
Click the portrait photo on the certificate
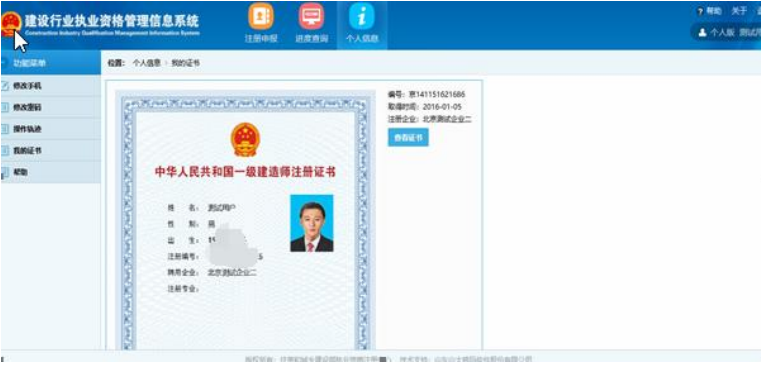tap(312, 223)
